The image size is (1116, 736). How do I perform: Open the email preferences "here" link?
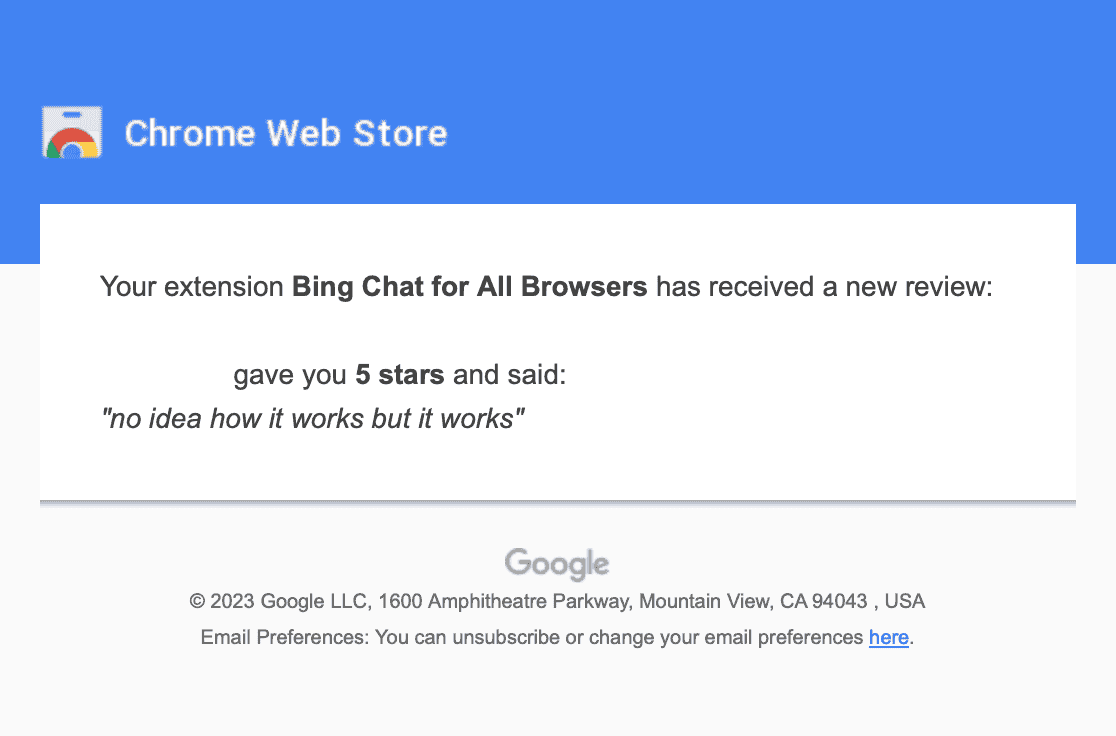(888, 637)
